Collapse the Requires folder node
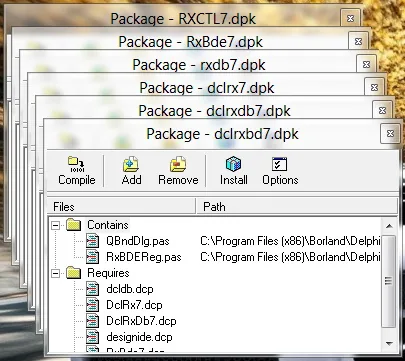This screenshot has height=361, width=405. click(56, 273)
